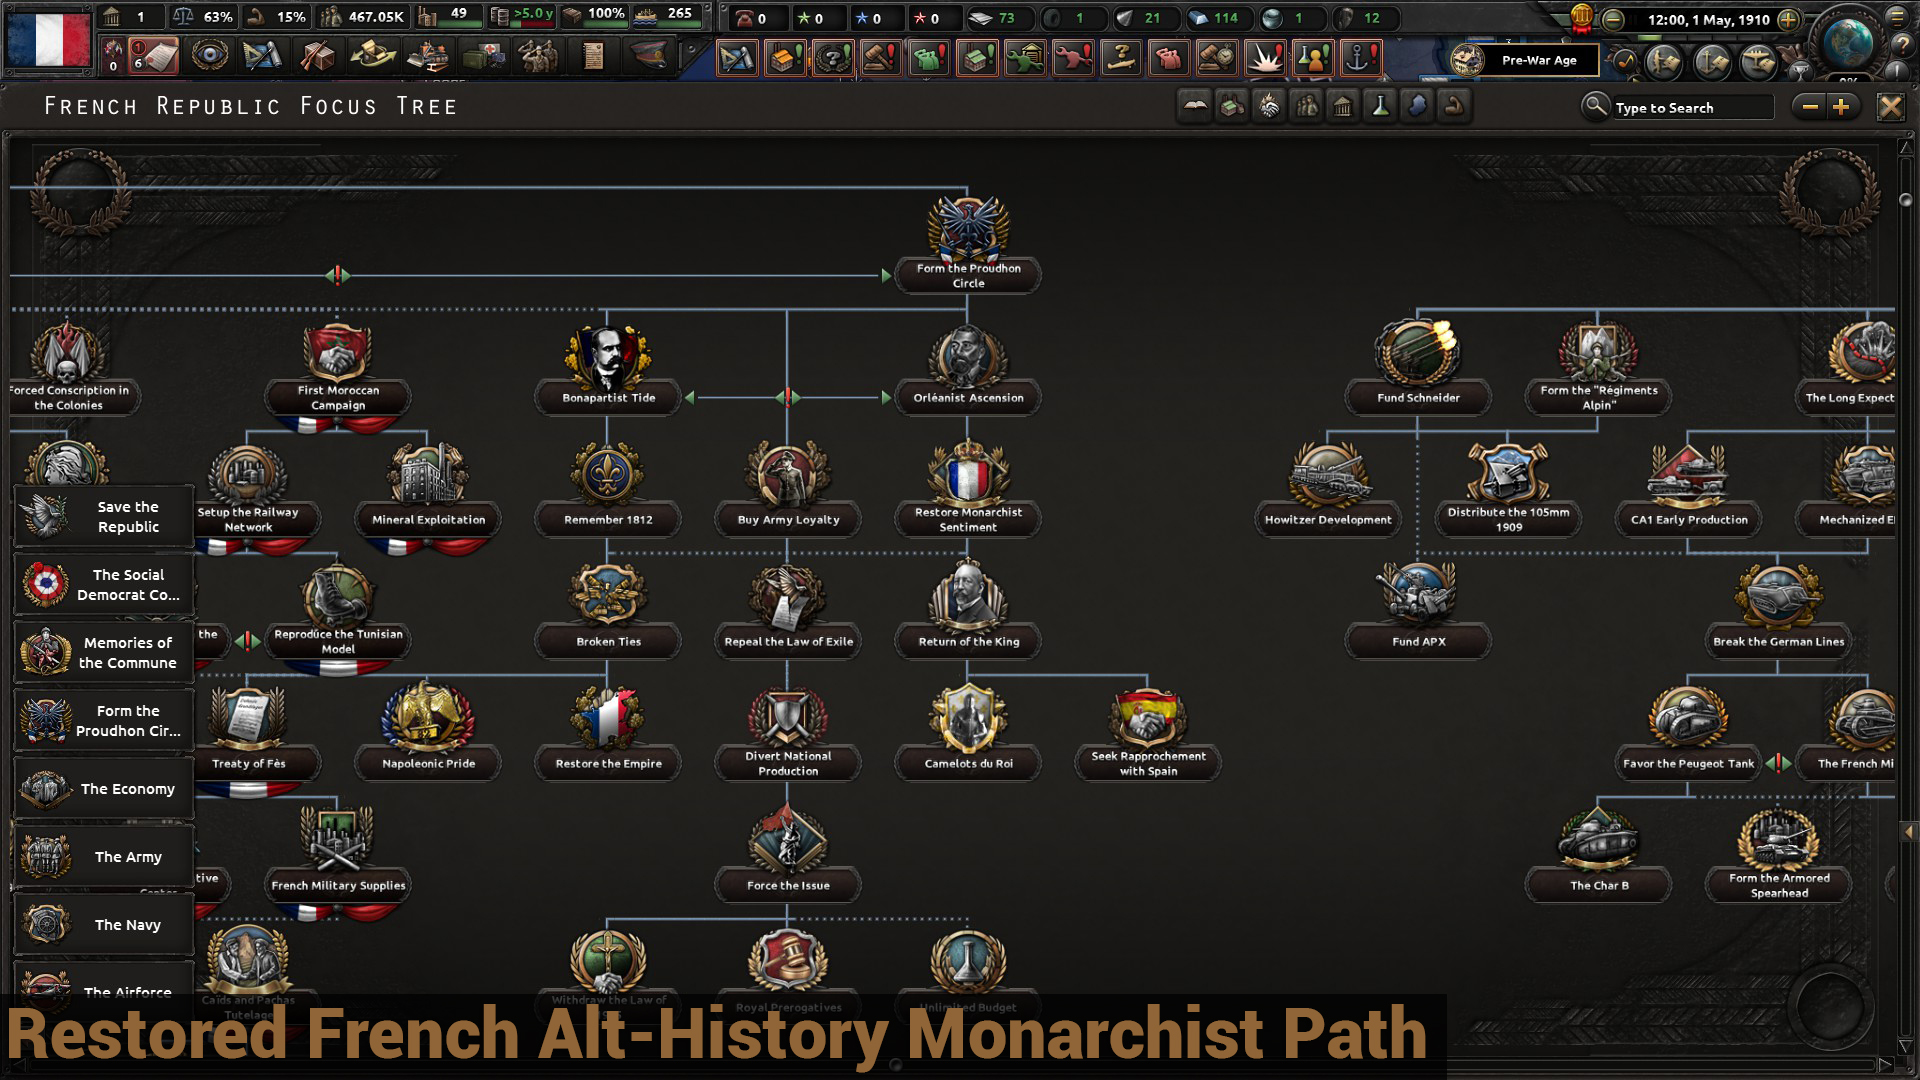The width and height of the screenshot is (1920, 1080).
Task: Jump to The Social Democrat Co... branch
Action: point(104,585)
